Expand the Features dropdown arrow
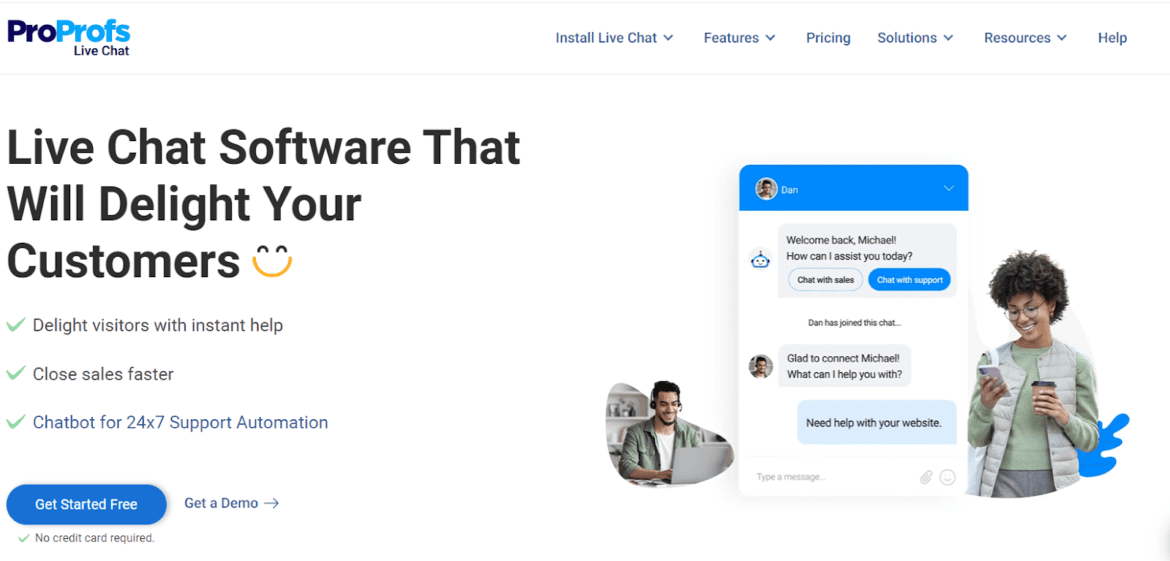The width and height of the screenshot is (1170, 561). click(x=770, y=37)
